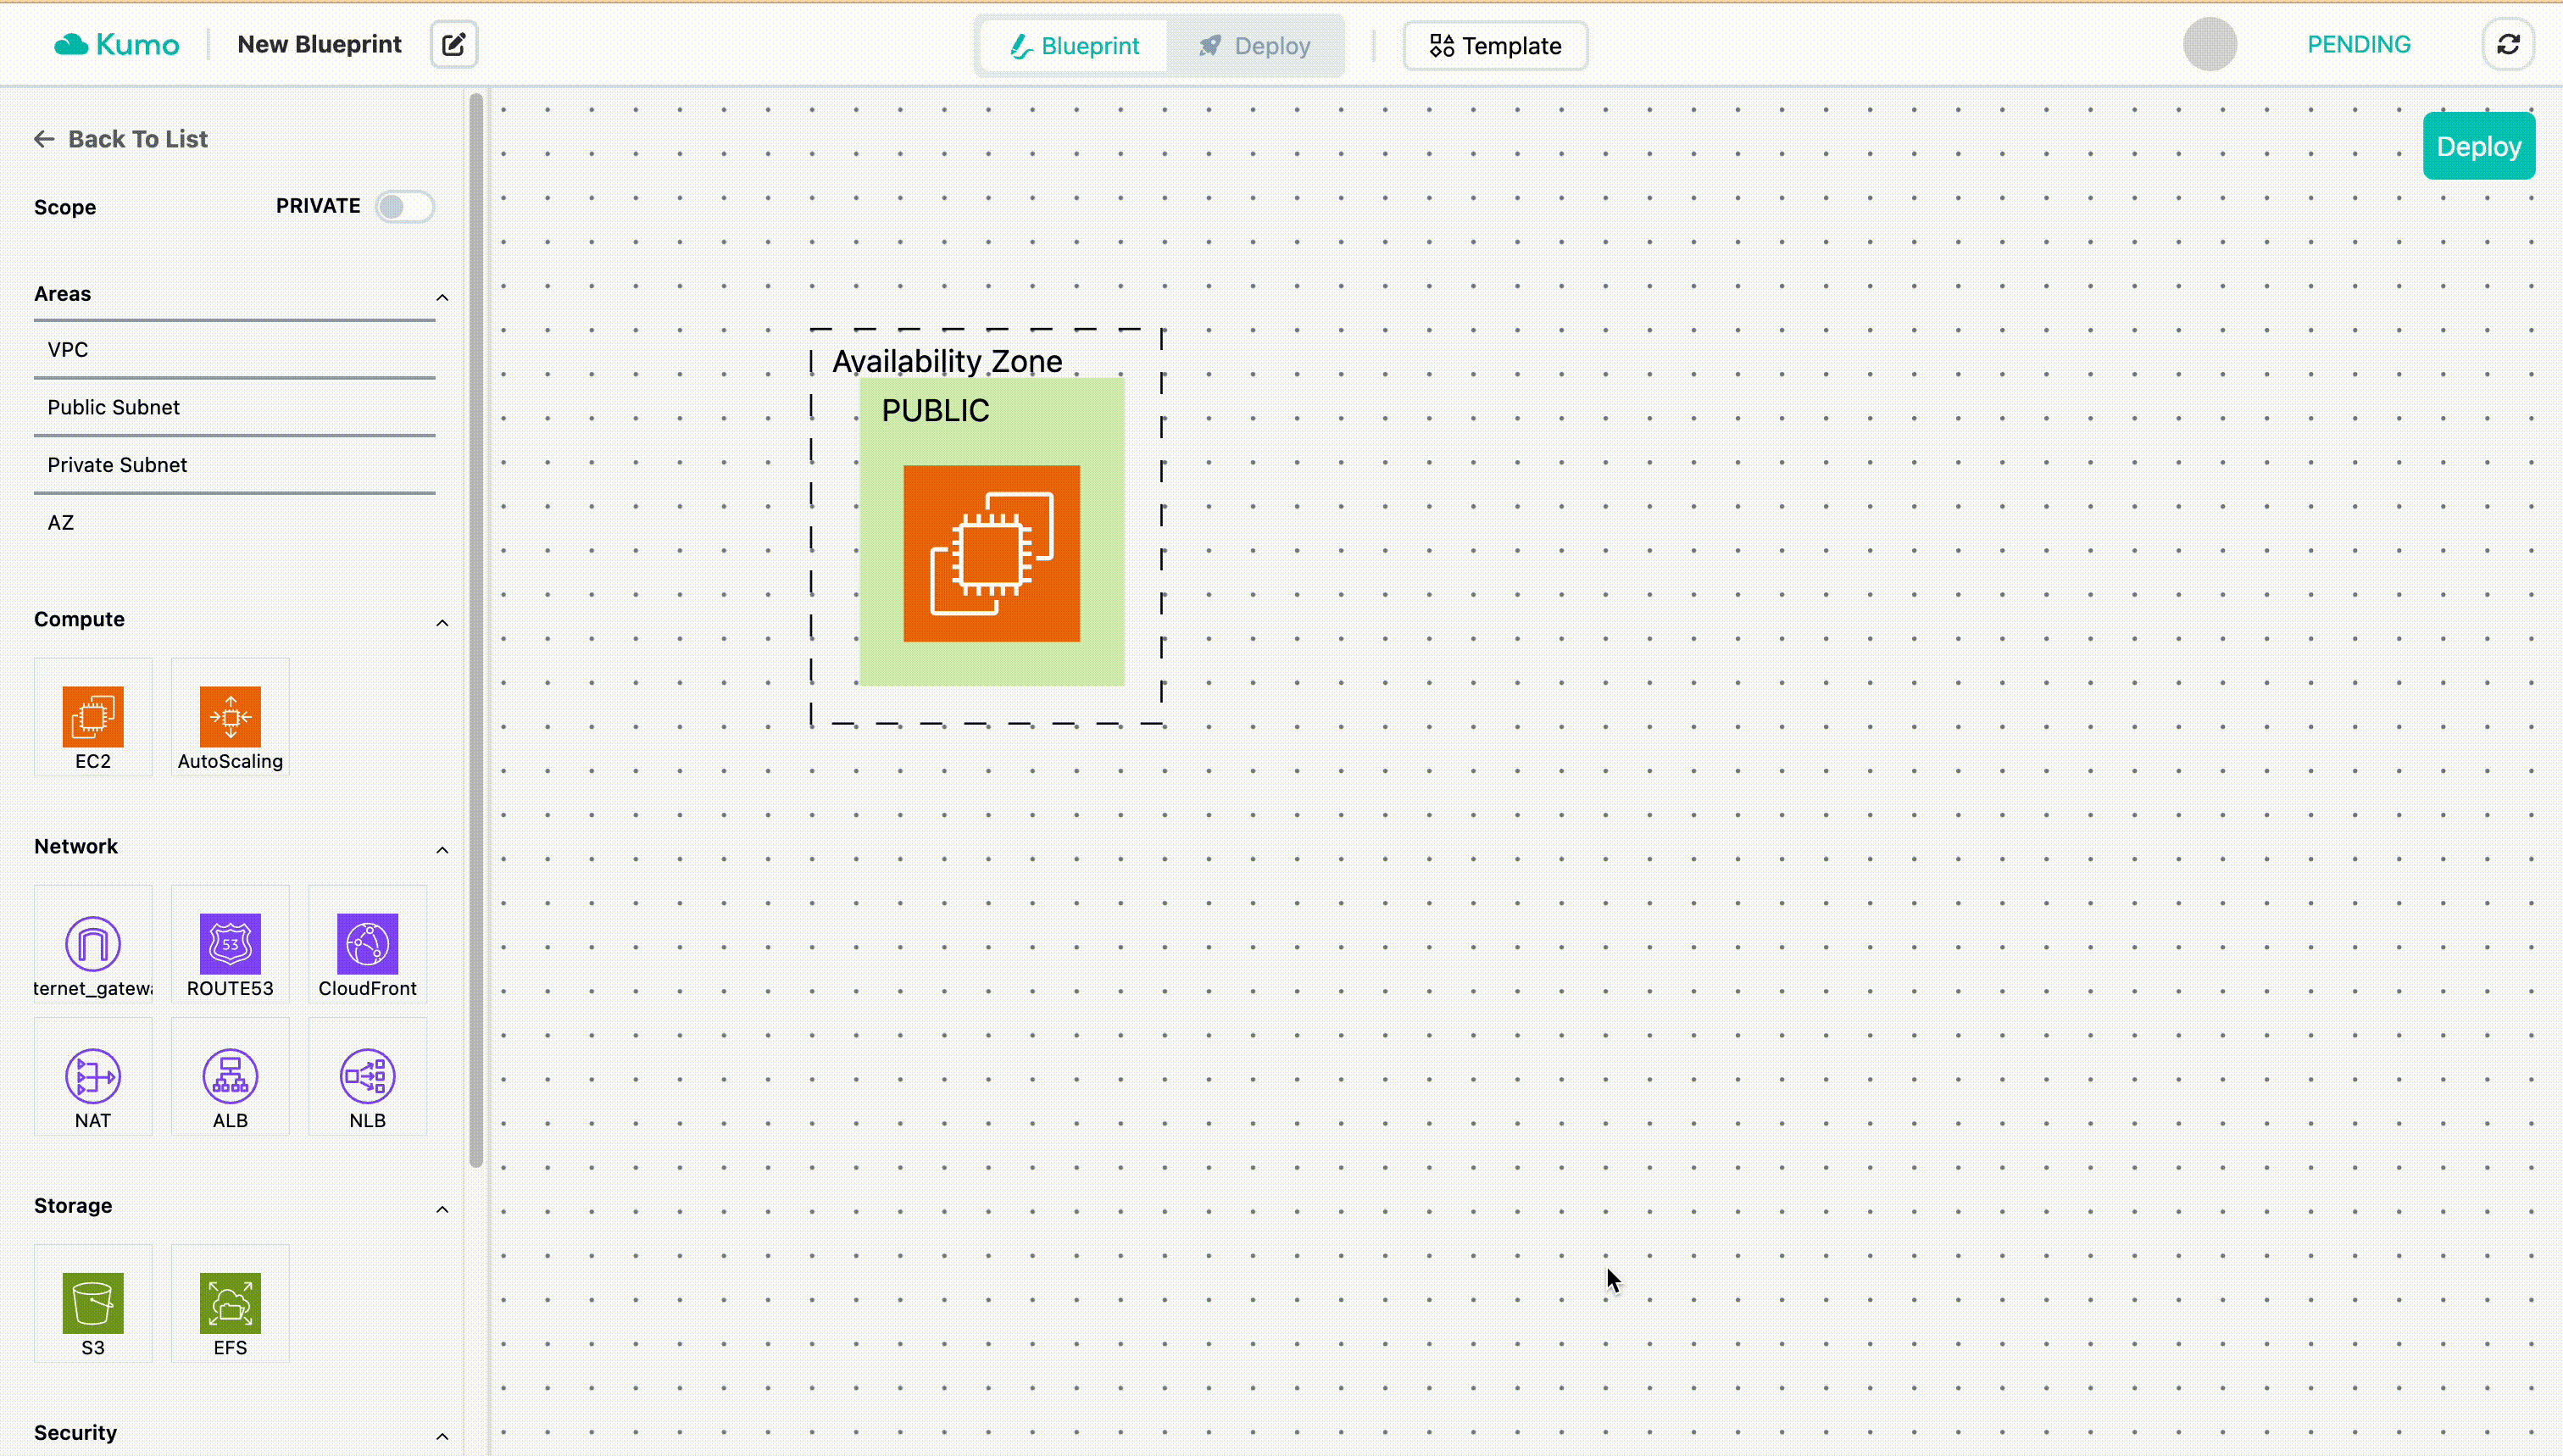Choose the ROUTE53 icon

coord(230,943)
